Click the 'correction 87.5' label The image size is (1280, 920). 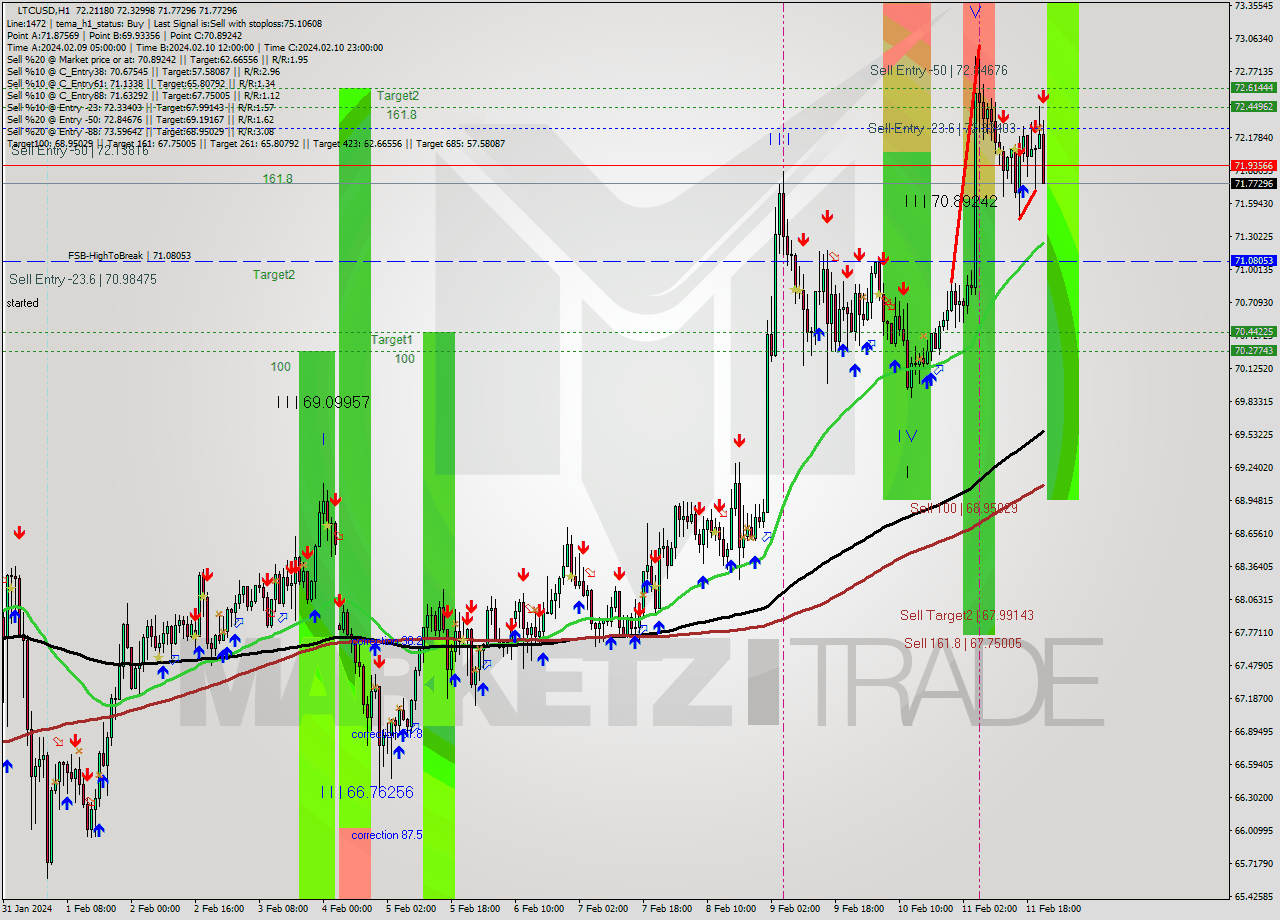coord(386,835)
